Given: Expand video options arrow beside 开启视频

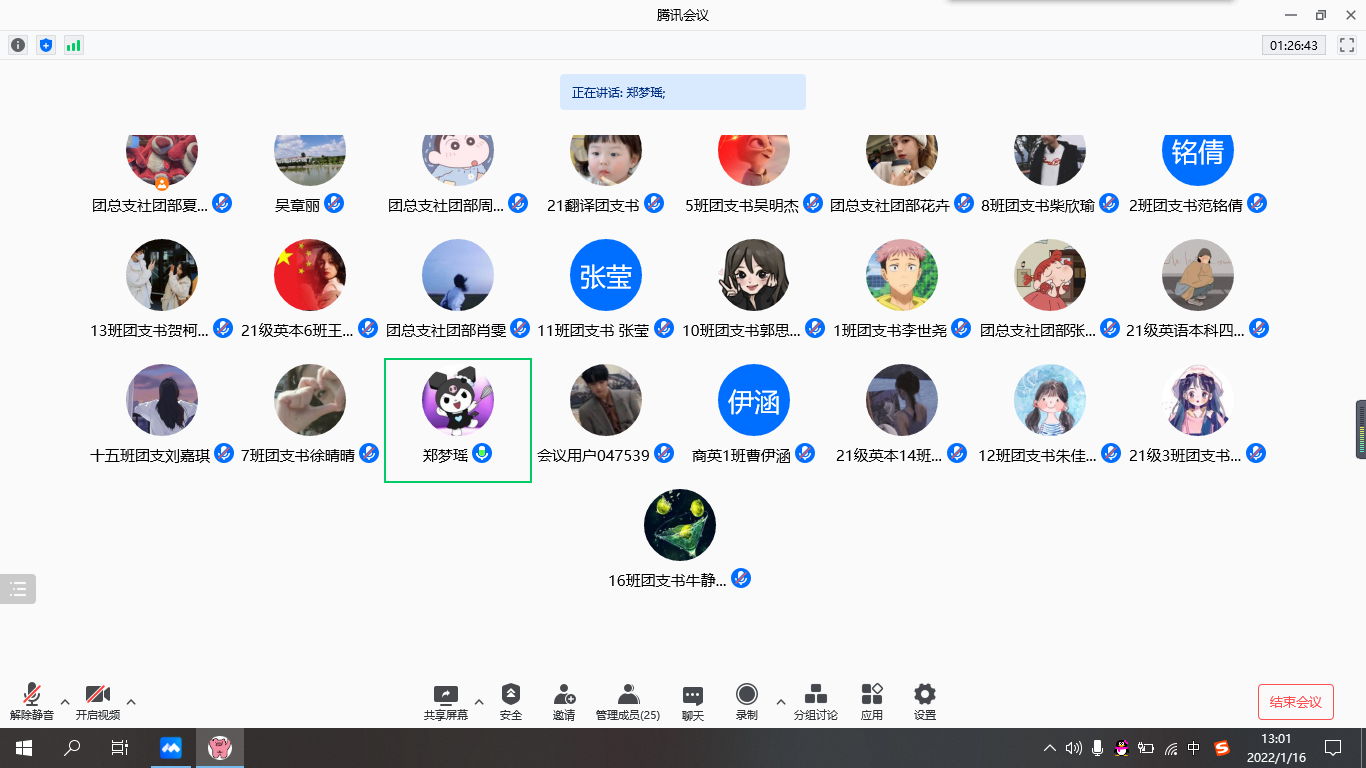Looking at the screenshot, I should point(130,701).
